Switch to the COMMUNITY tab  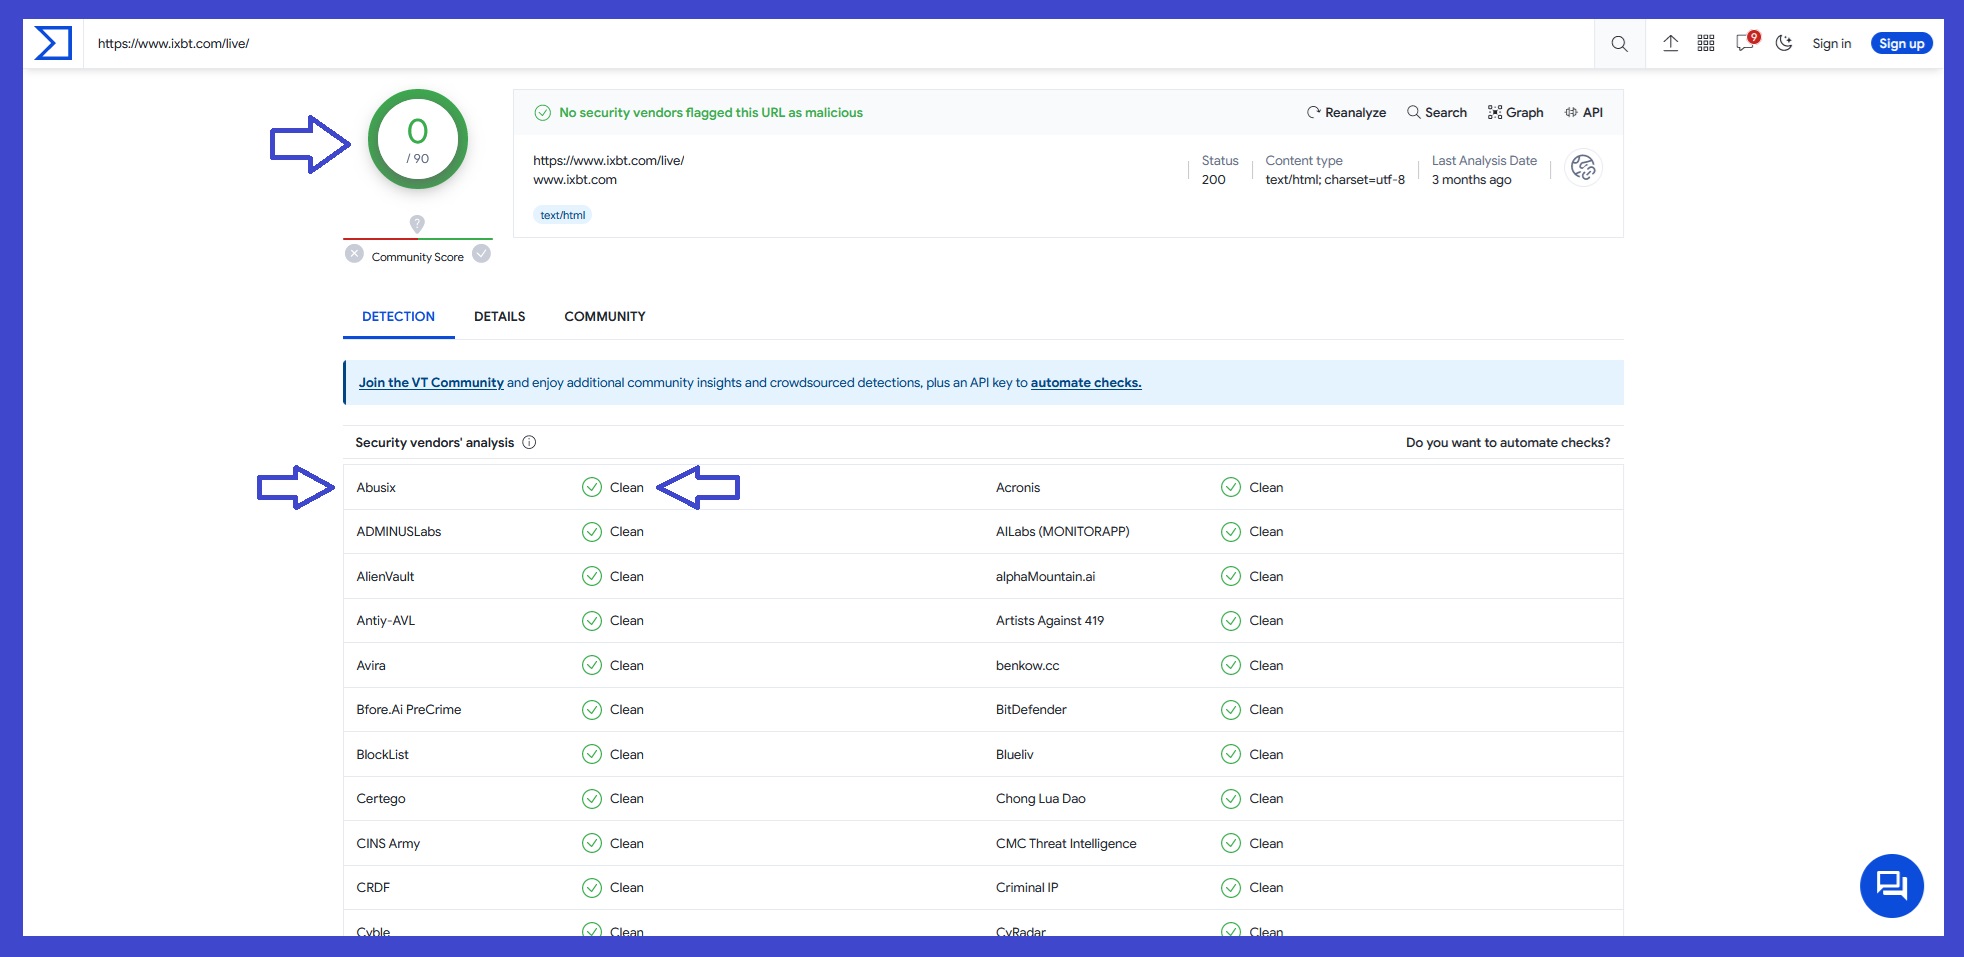tap(605, 316)
